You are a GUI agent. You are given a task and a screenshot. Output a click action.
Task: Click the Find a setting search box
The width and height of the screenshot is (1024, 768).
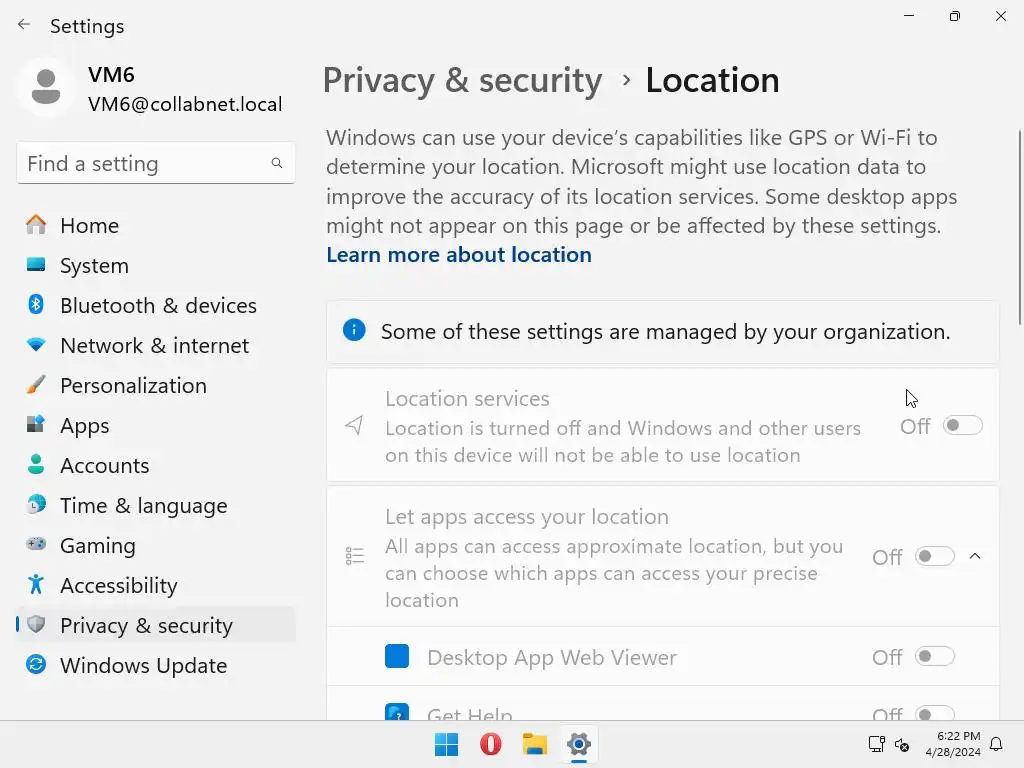(145, 163)
